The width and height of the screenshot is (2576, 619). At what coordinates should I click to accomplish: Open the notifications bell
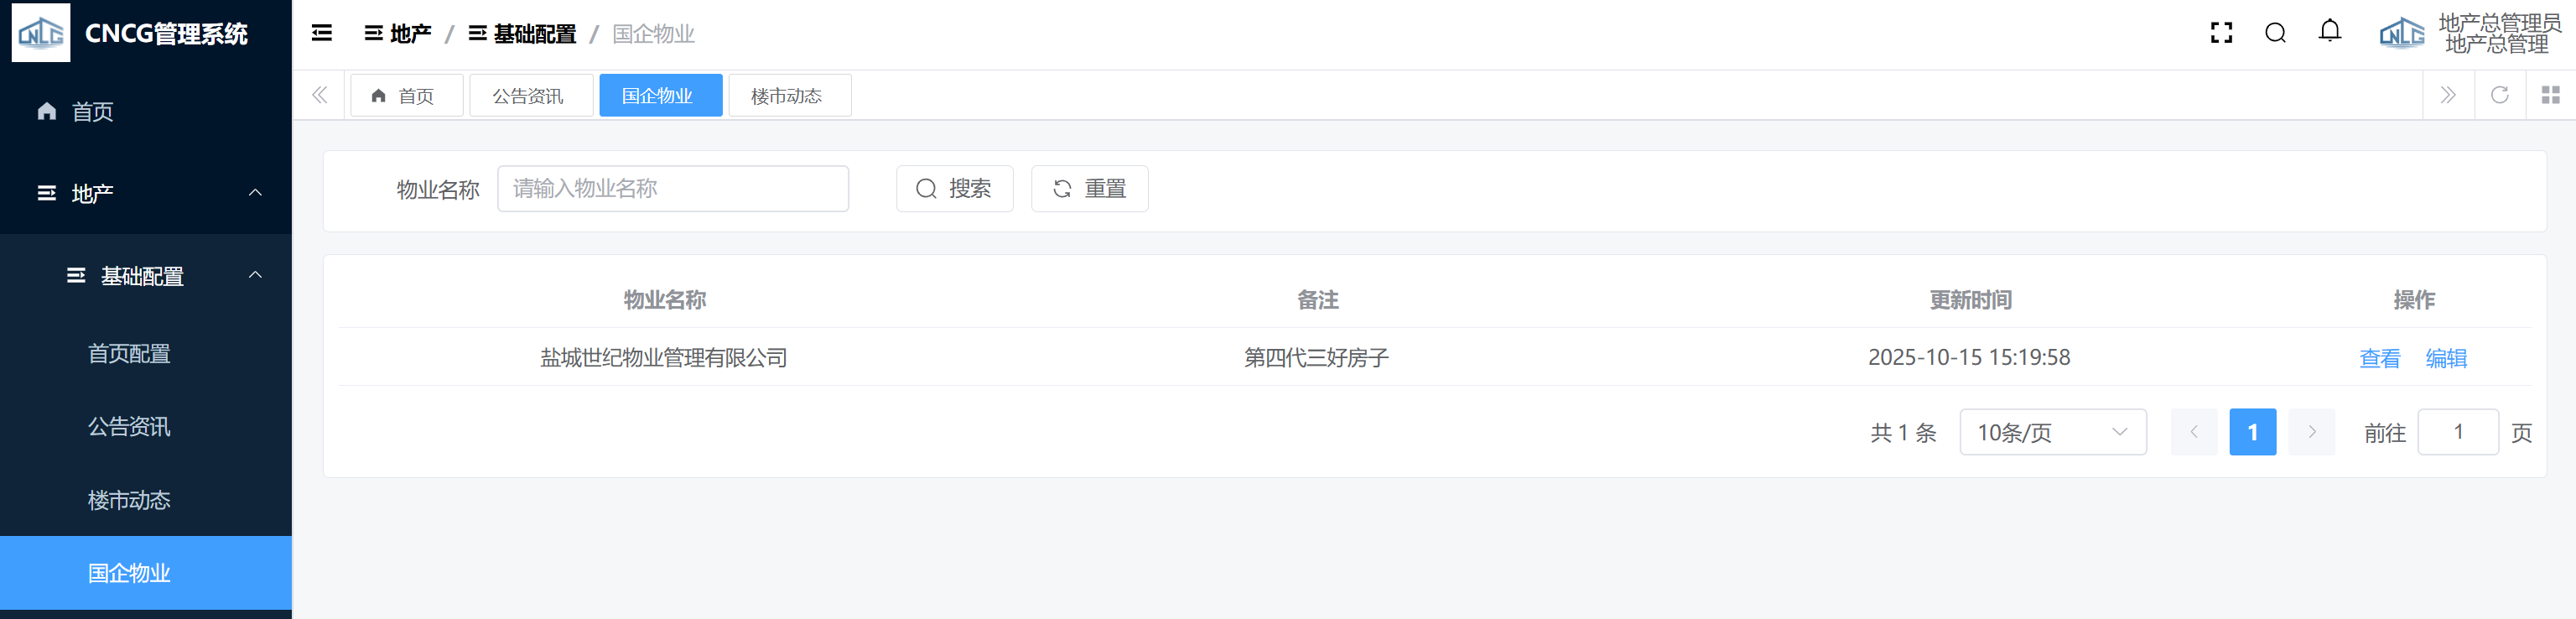tap(2329, 32)
